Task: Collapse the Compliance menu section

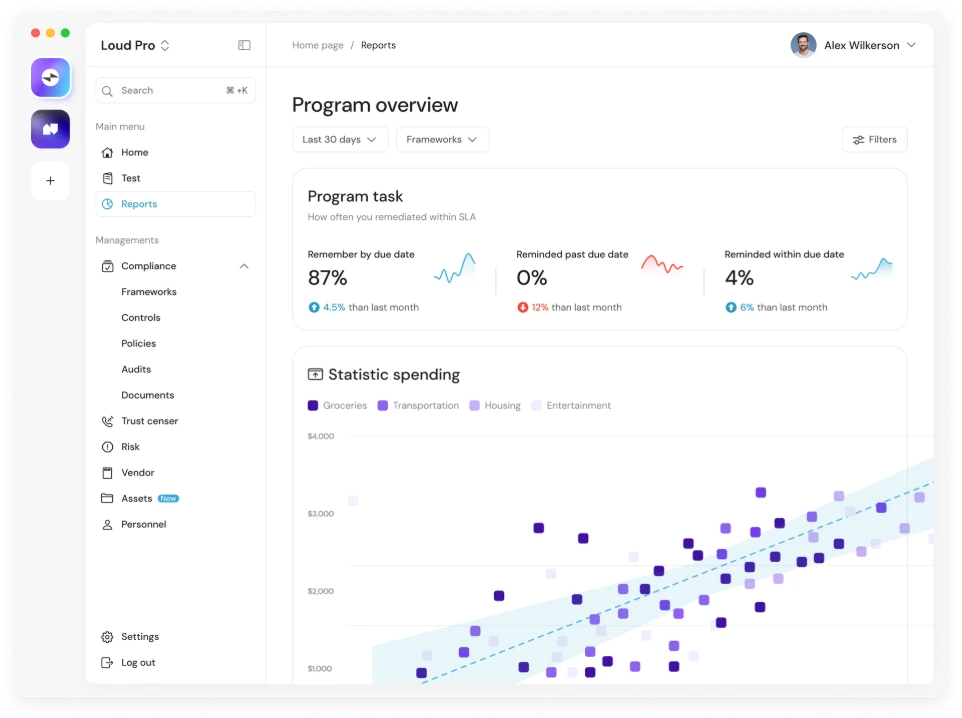Action: (x=244, y=266)
